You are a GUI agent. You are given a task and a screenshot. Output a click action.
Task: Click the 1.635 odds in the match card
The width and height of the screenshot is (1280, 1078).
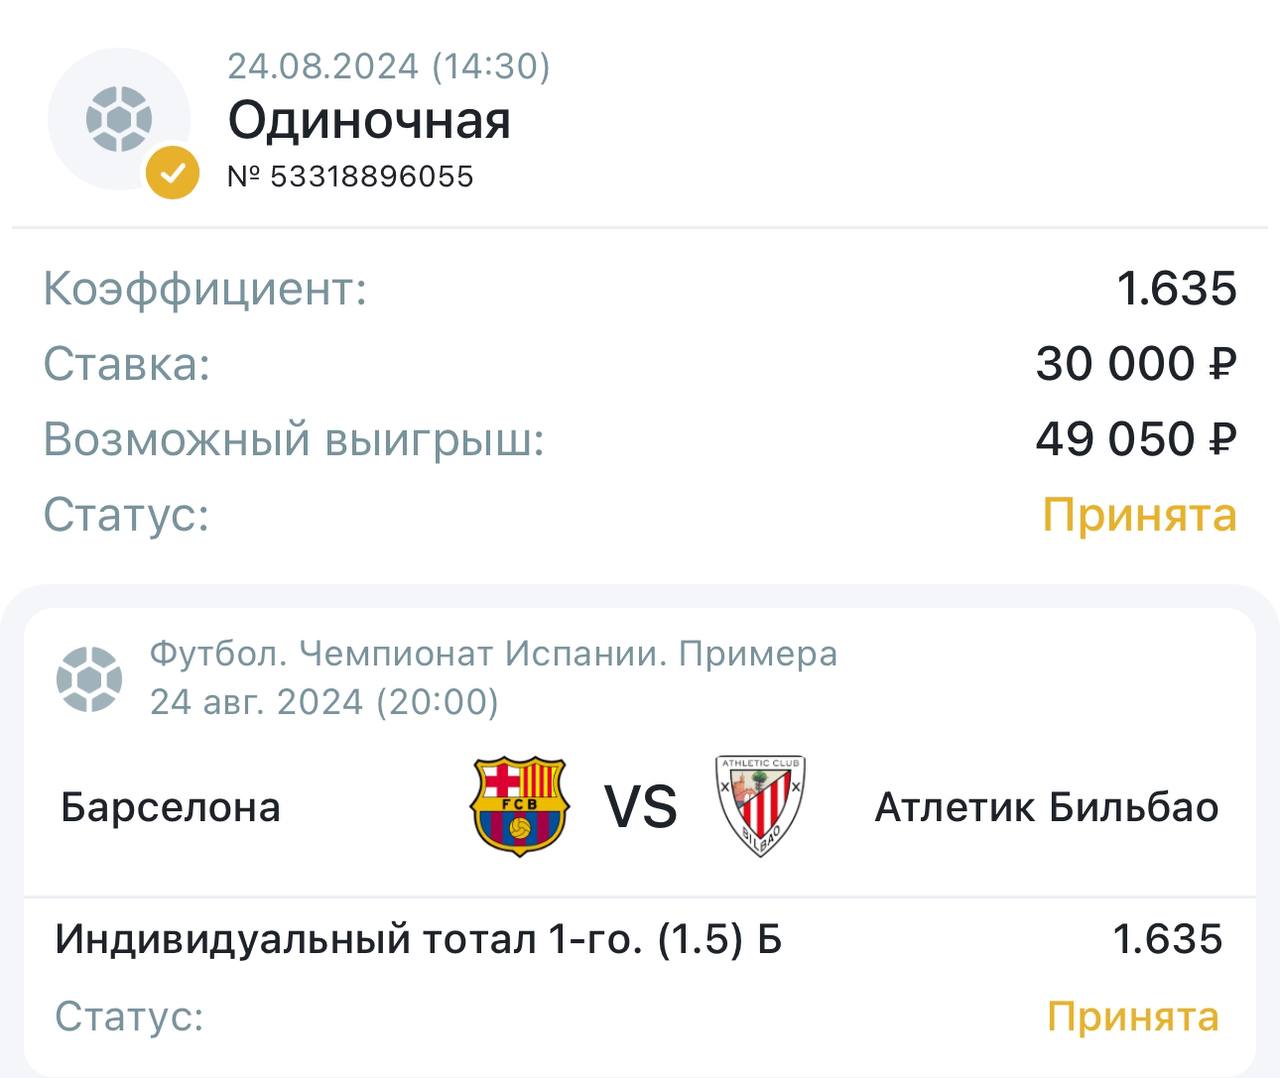[1167, 940]
